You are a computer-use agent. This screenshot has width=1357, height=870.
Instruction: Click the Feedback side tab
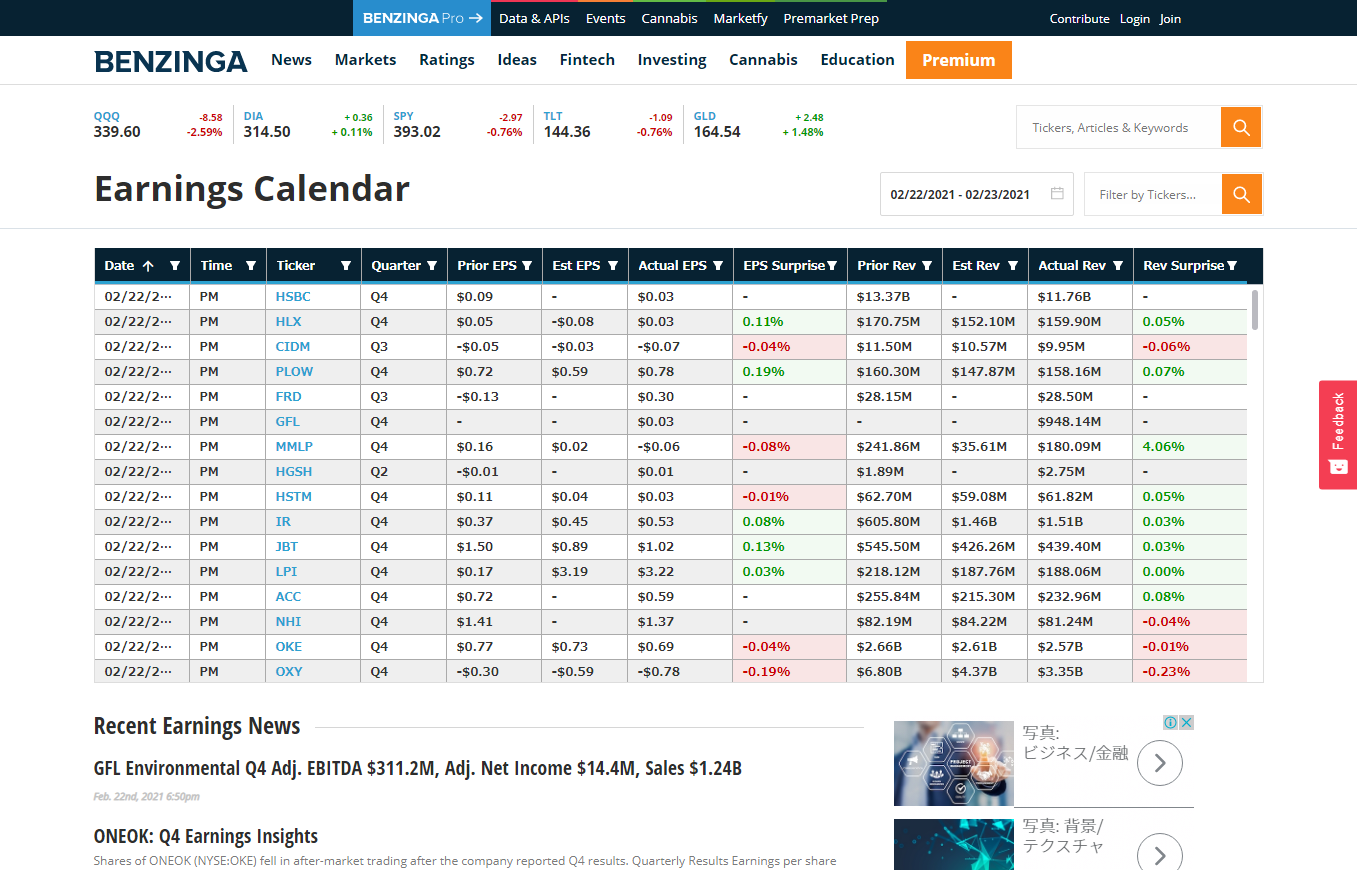(1337, 434)
